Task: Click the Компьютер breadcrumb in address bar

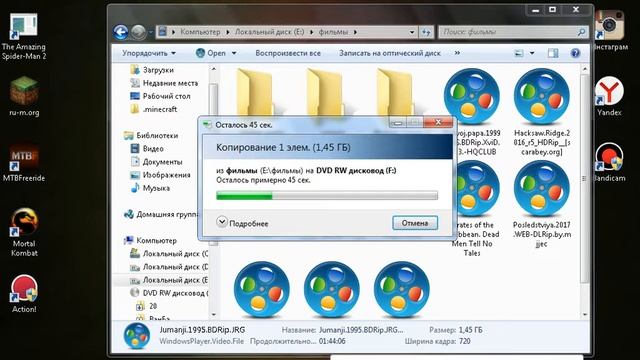Action: point(200,32)
